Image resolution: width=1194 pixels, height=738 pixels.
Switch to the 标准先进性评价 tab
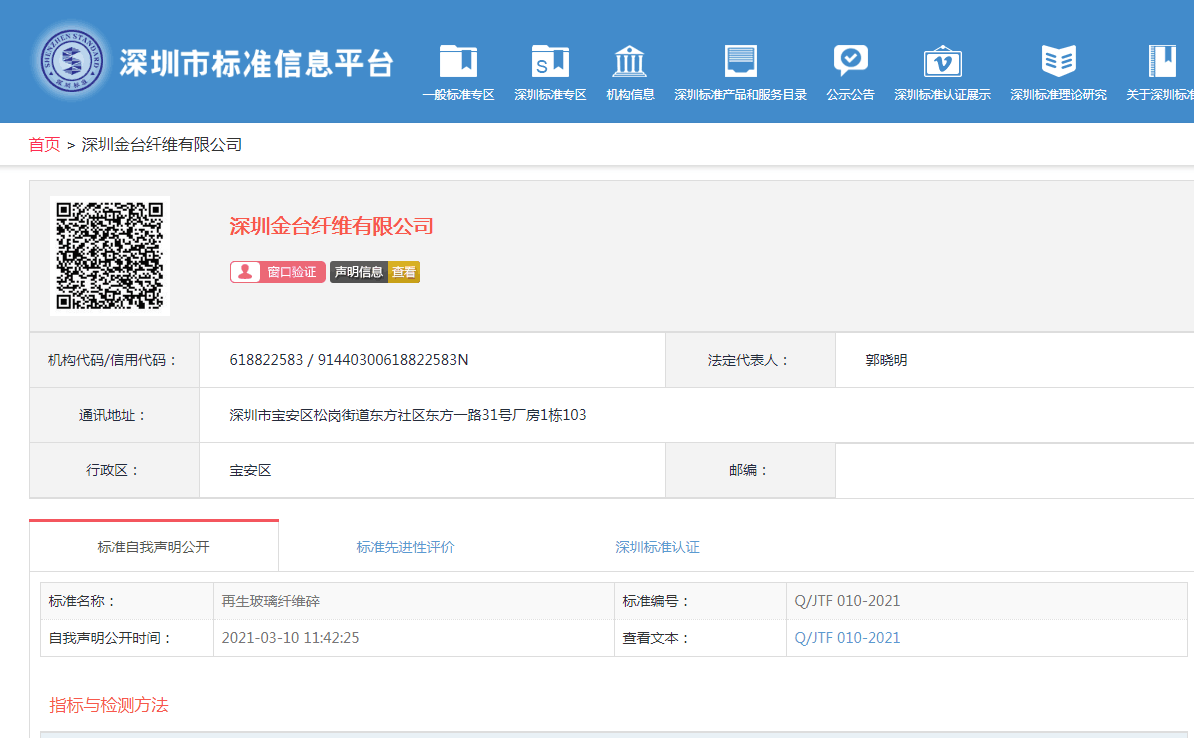405,547
